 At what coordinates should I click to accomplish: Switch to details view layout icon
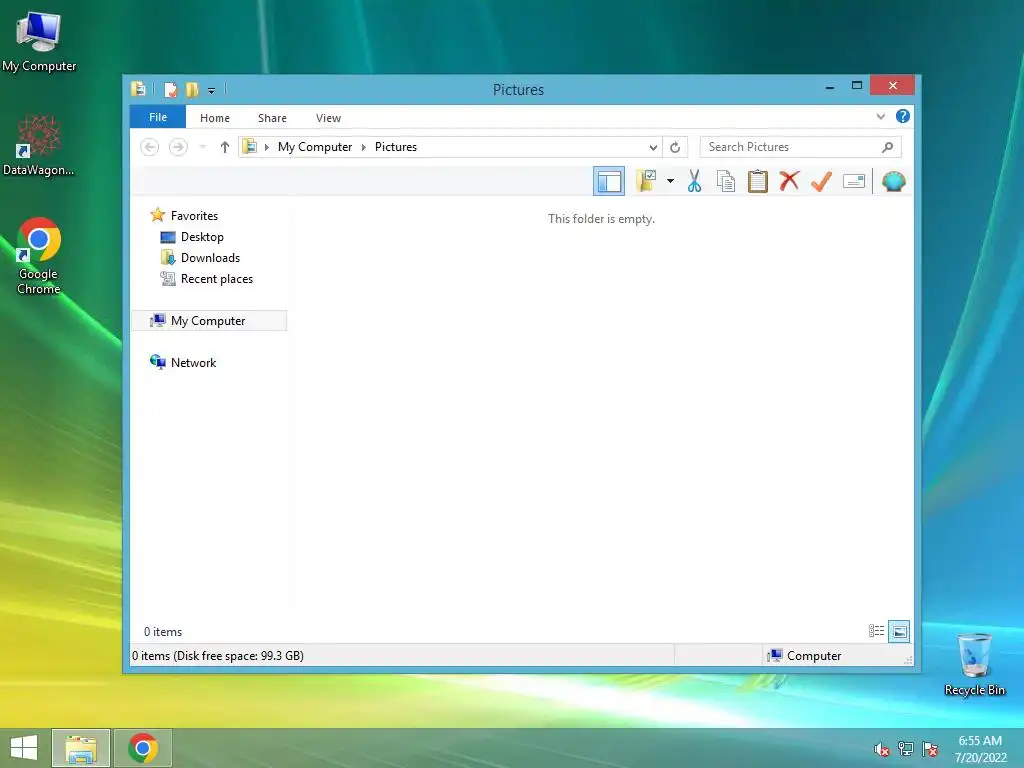coord(876,631)
